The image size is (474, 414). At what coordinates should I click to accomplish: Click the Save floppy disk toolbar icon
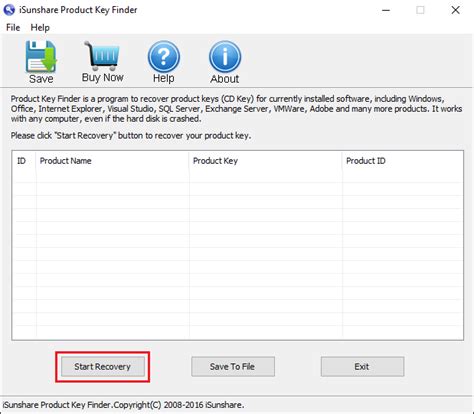[41, 57]
